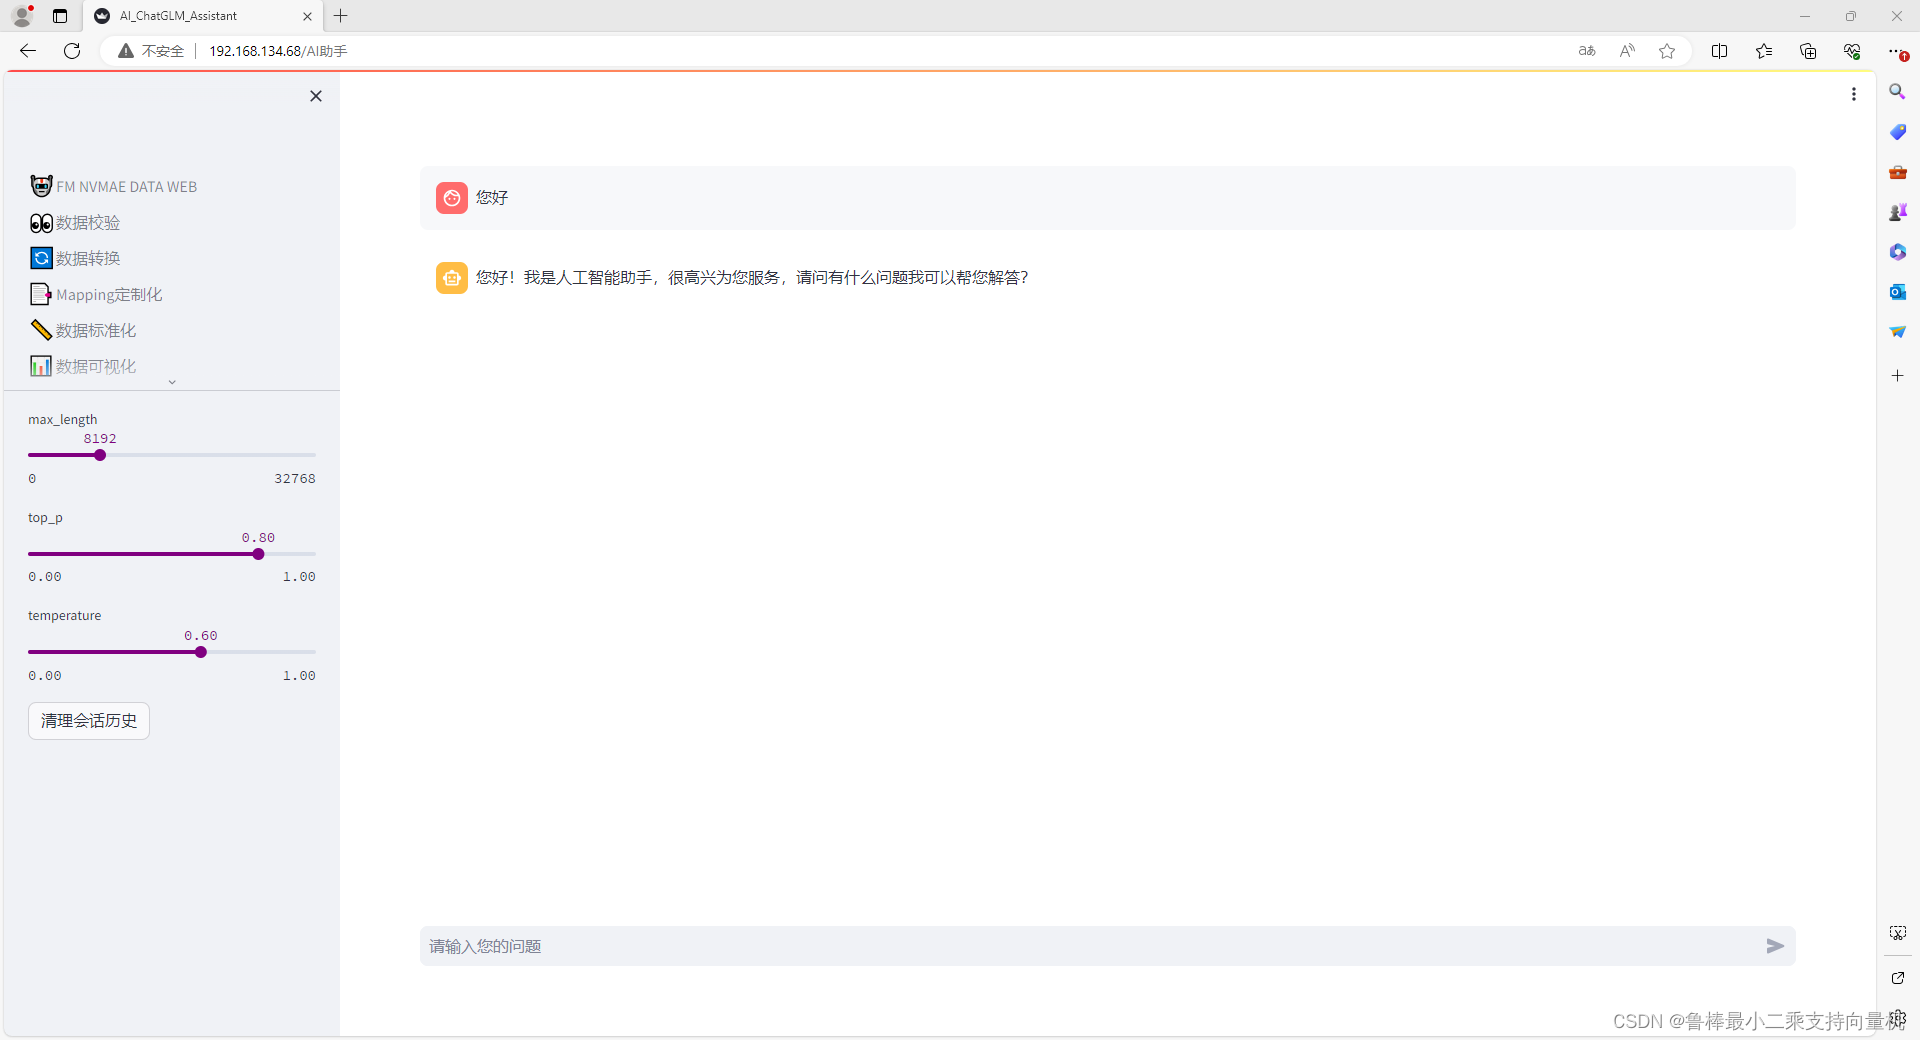Click the refresh-arrows icon beside 数据转换
This screenshot has height=1040, width=1920.
41,258
